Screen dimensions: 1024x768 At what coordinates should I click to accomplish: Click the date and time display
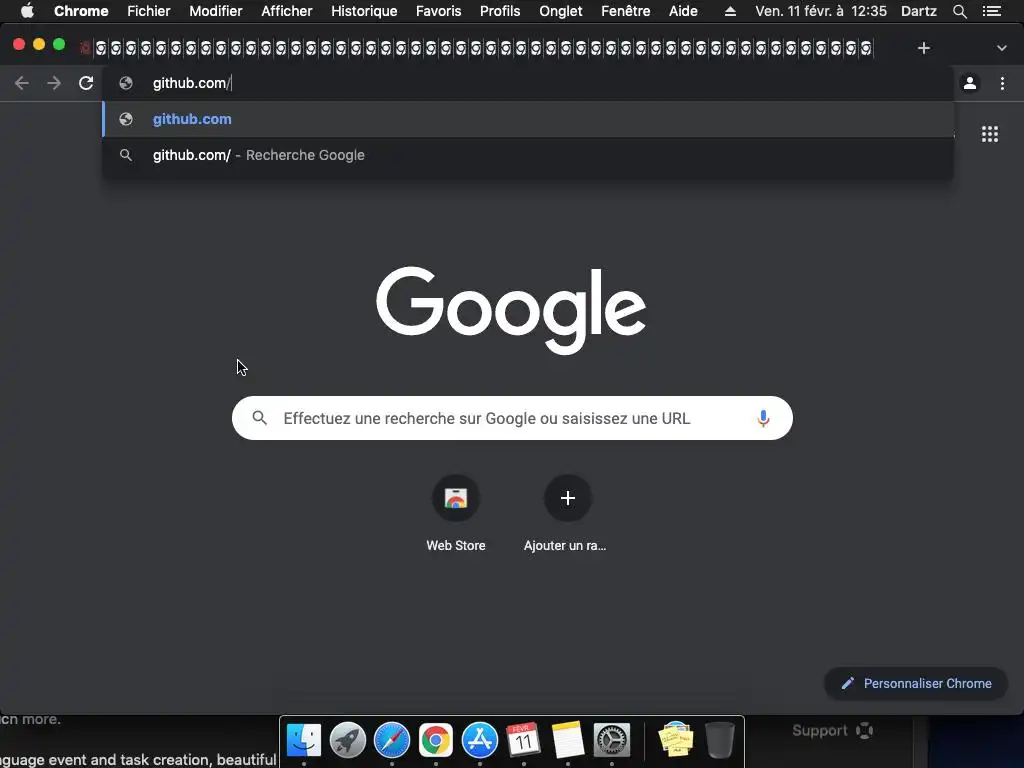point(821,11)
